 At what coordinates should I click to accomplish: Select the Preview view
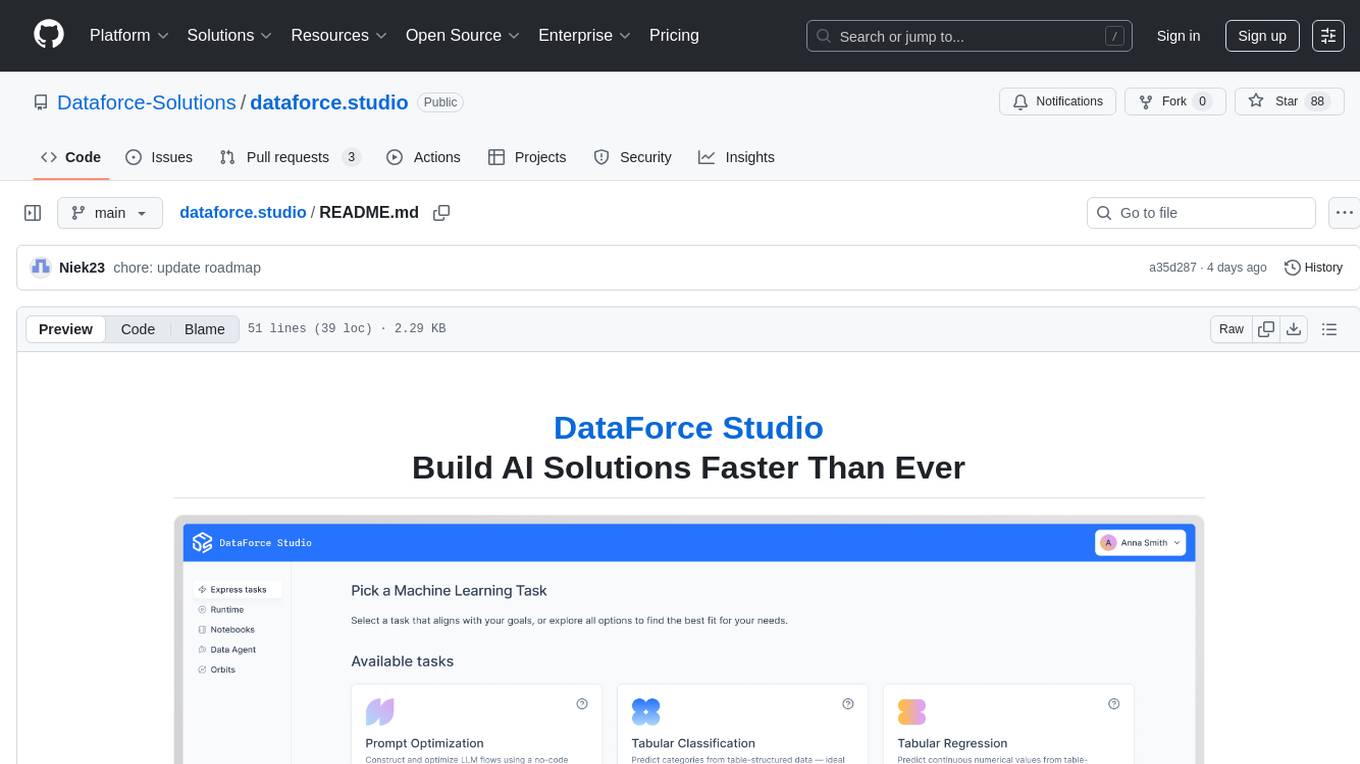[x=66, y=329]
